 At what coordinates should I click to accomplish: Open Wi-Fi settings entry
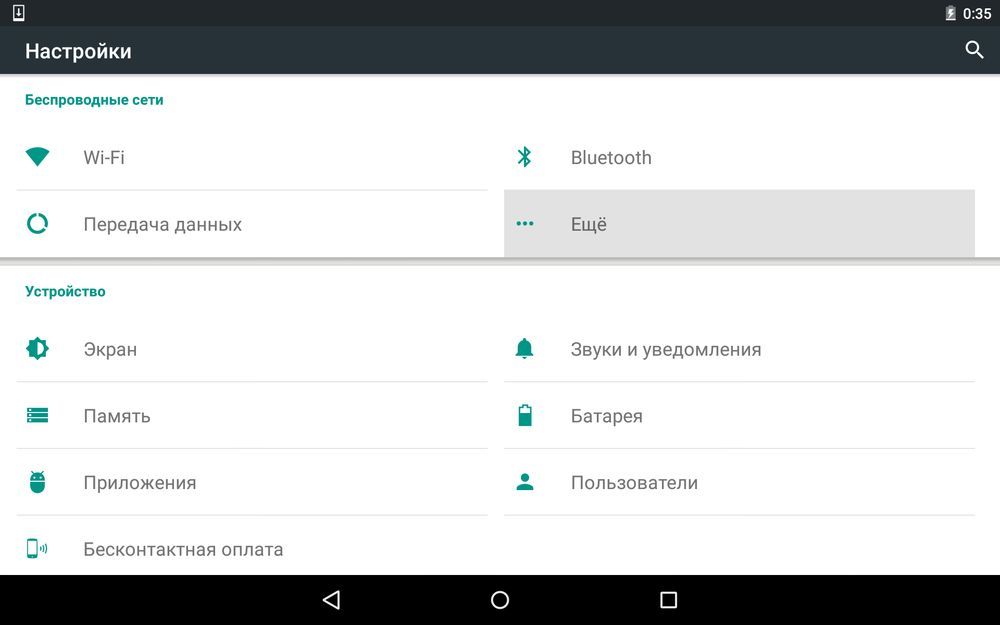click(252, 157)
